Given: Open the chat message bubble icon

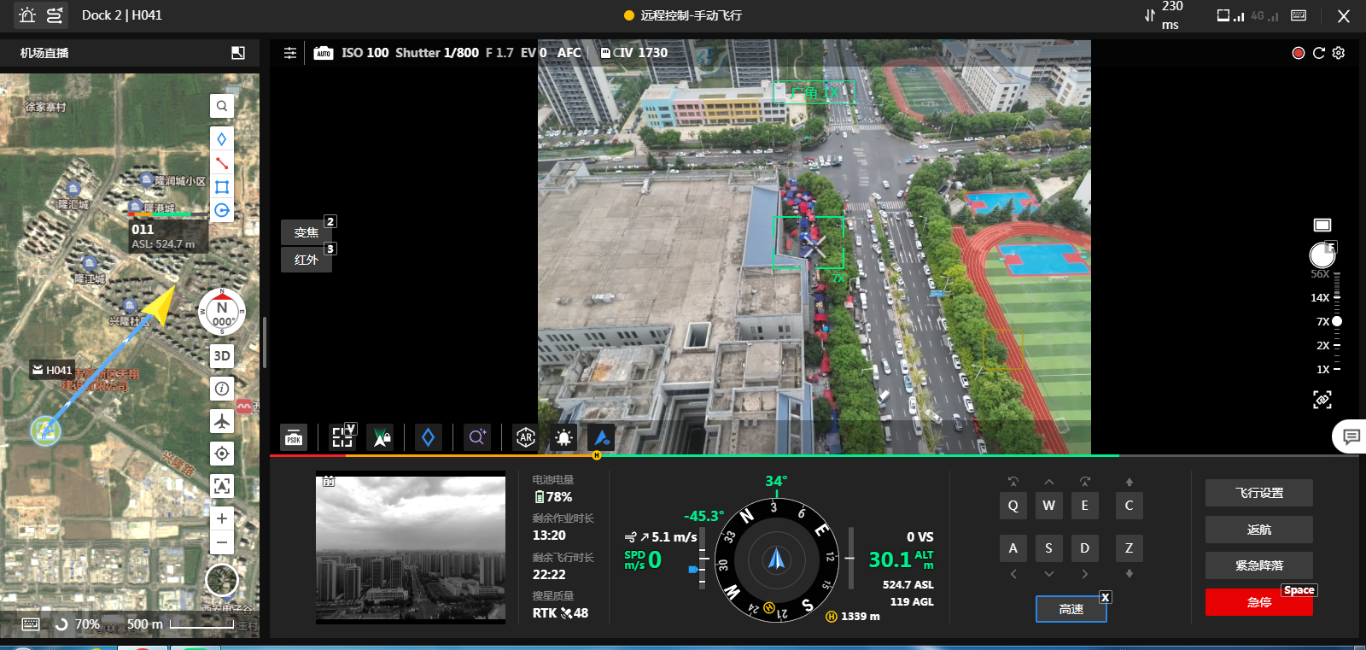Looking at the screenshot, I should (1351, 437).
